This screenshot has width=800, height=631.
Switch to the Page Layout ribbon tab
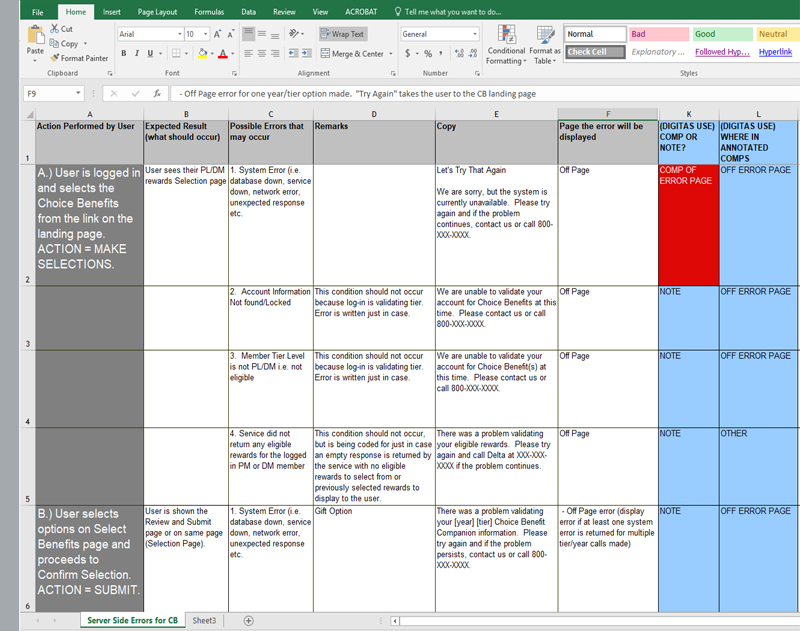click(x=158, y=12)
